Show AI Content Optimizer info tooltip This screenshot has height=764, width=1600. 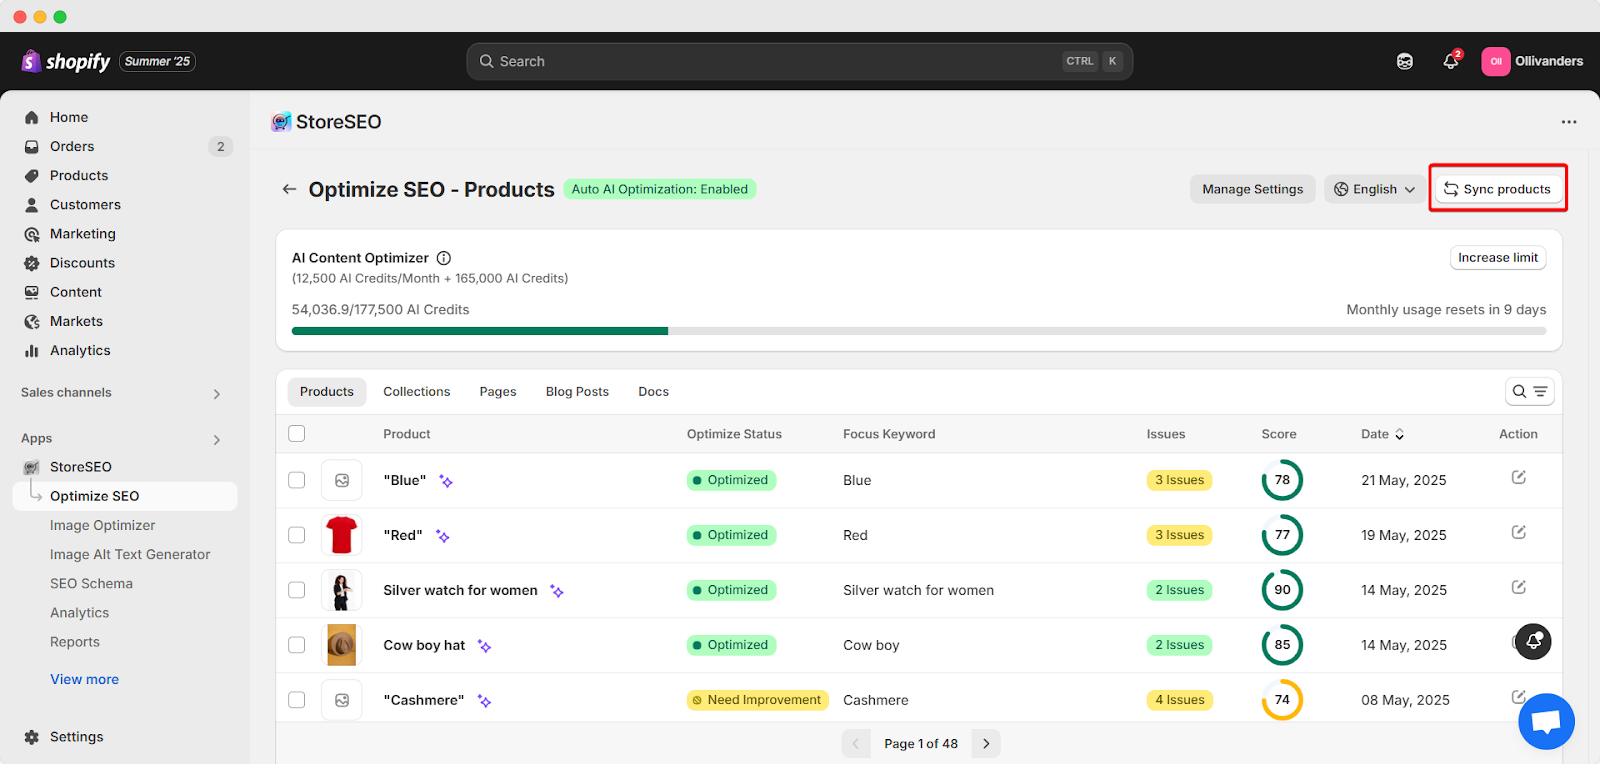click(x=444, y=258)
